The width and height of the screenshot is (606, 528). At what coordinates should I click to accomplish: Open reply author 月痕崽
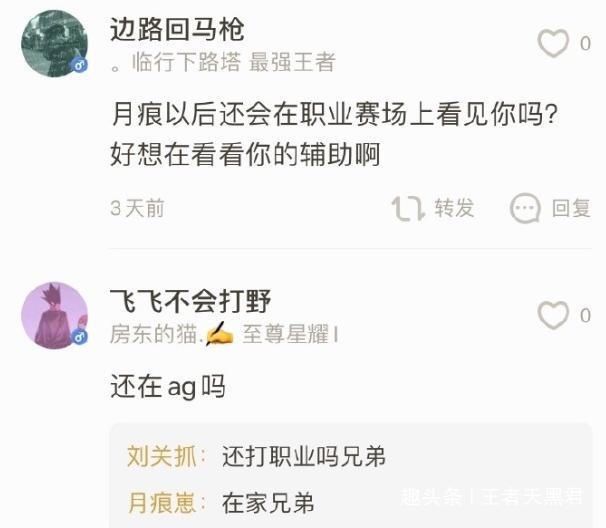162,503
